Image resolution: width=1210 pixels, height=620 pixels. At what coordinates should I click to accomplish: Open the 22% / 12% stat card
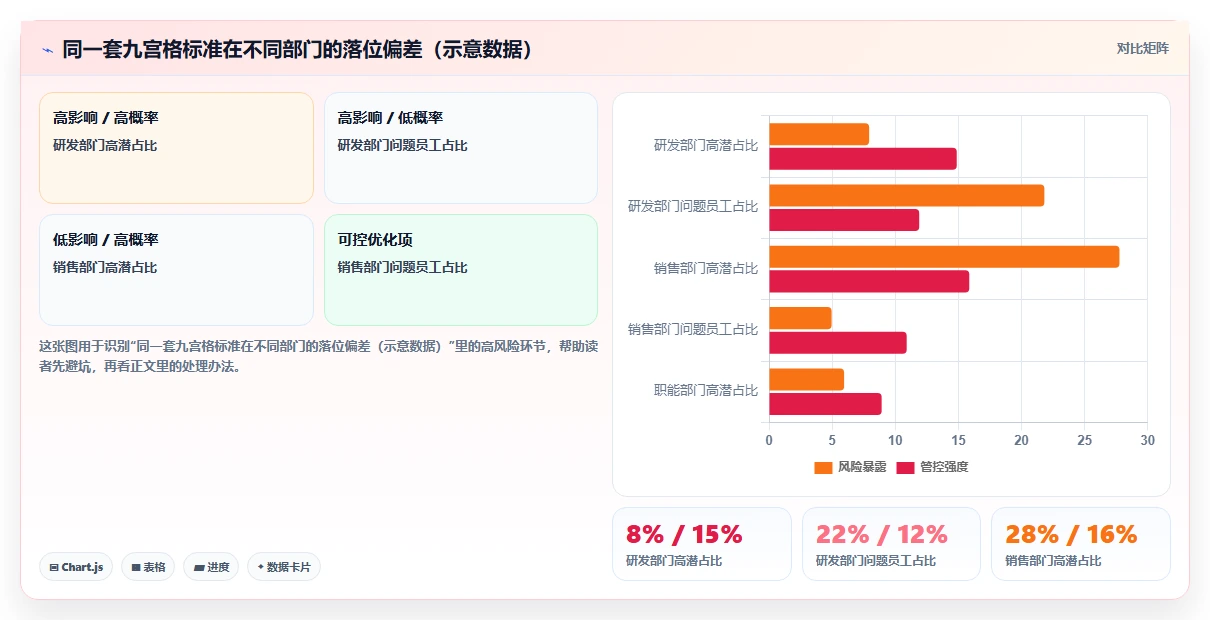coord(891,543)
